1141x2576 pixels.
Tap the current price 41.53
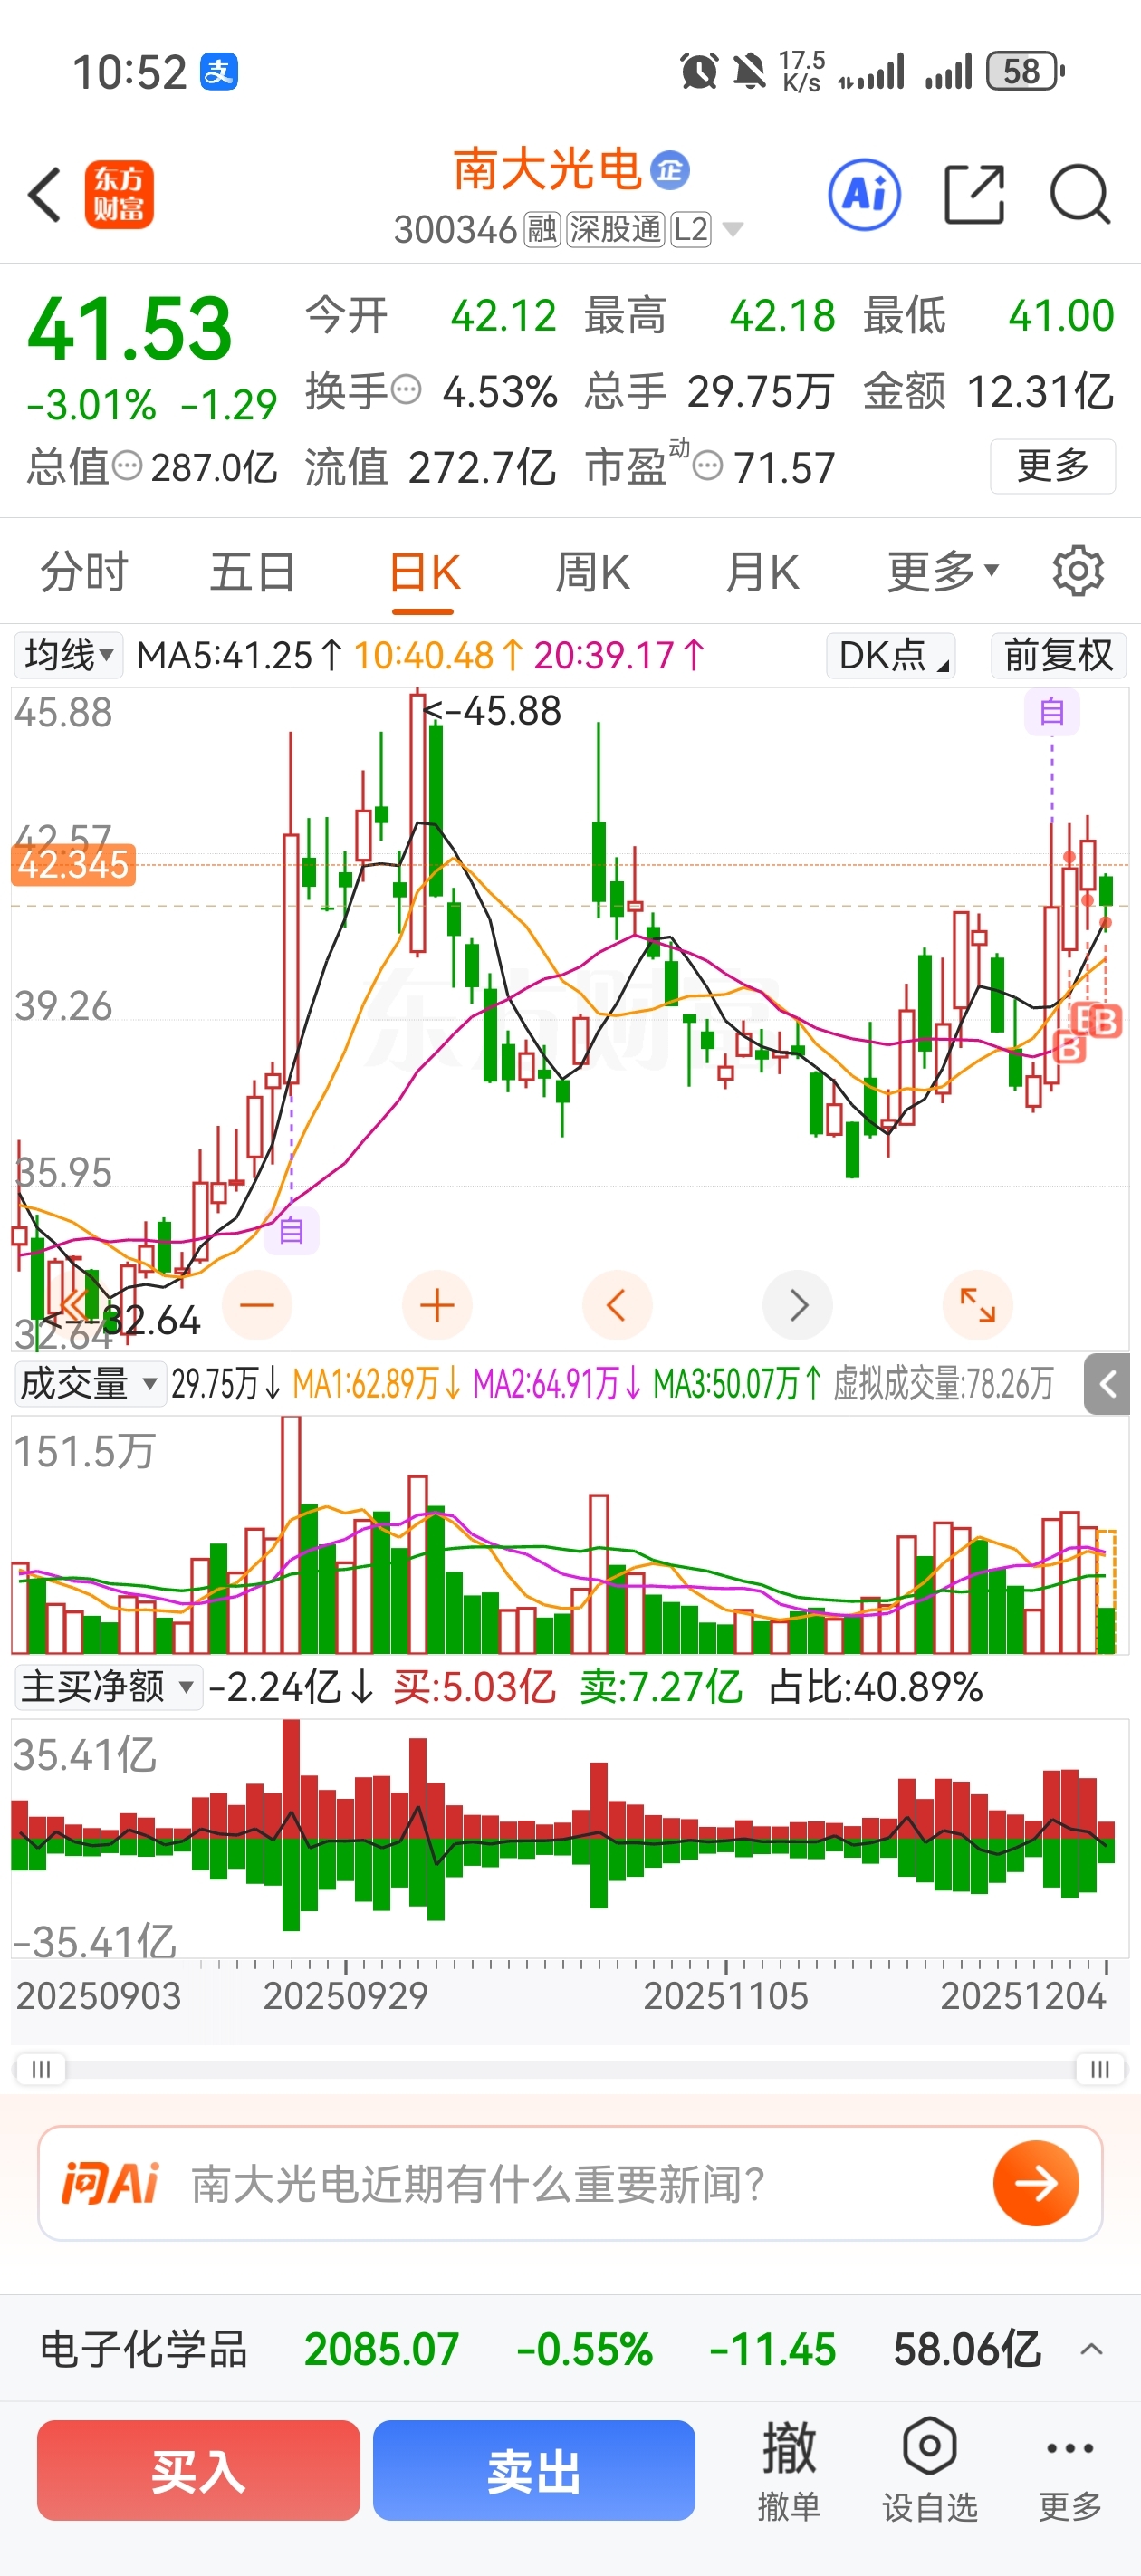(130, 329)
